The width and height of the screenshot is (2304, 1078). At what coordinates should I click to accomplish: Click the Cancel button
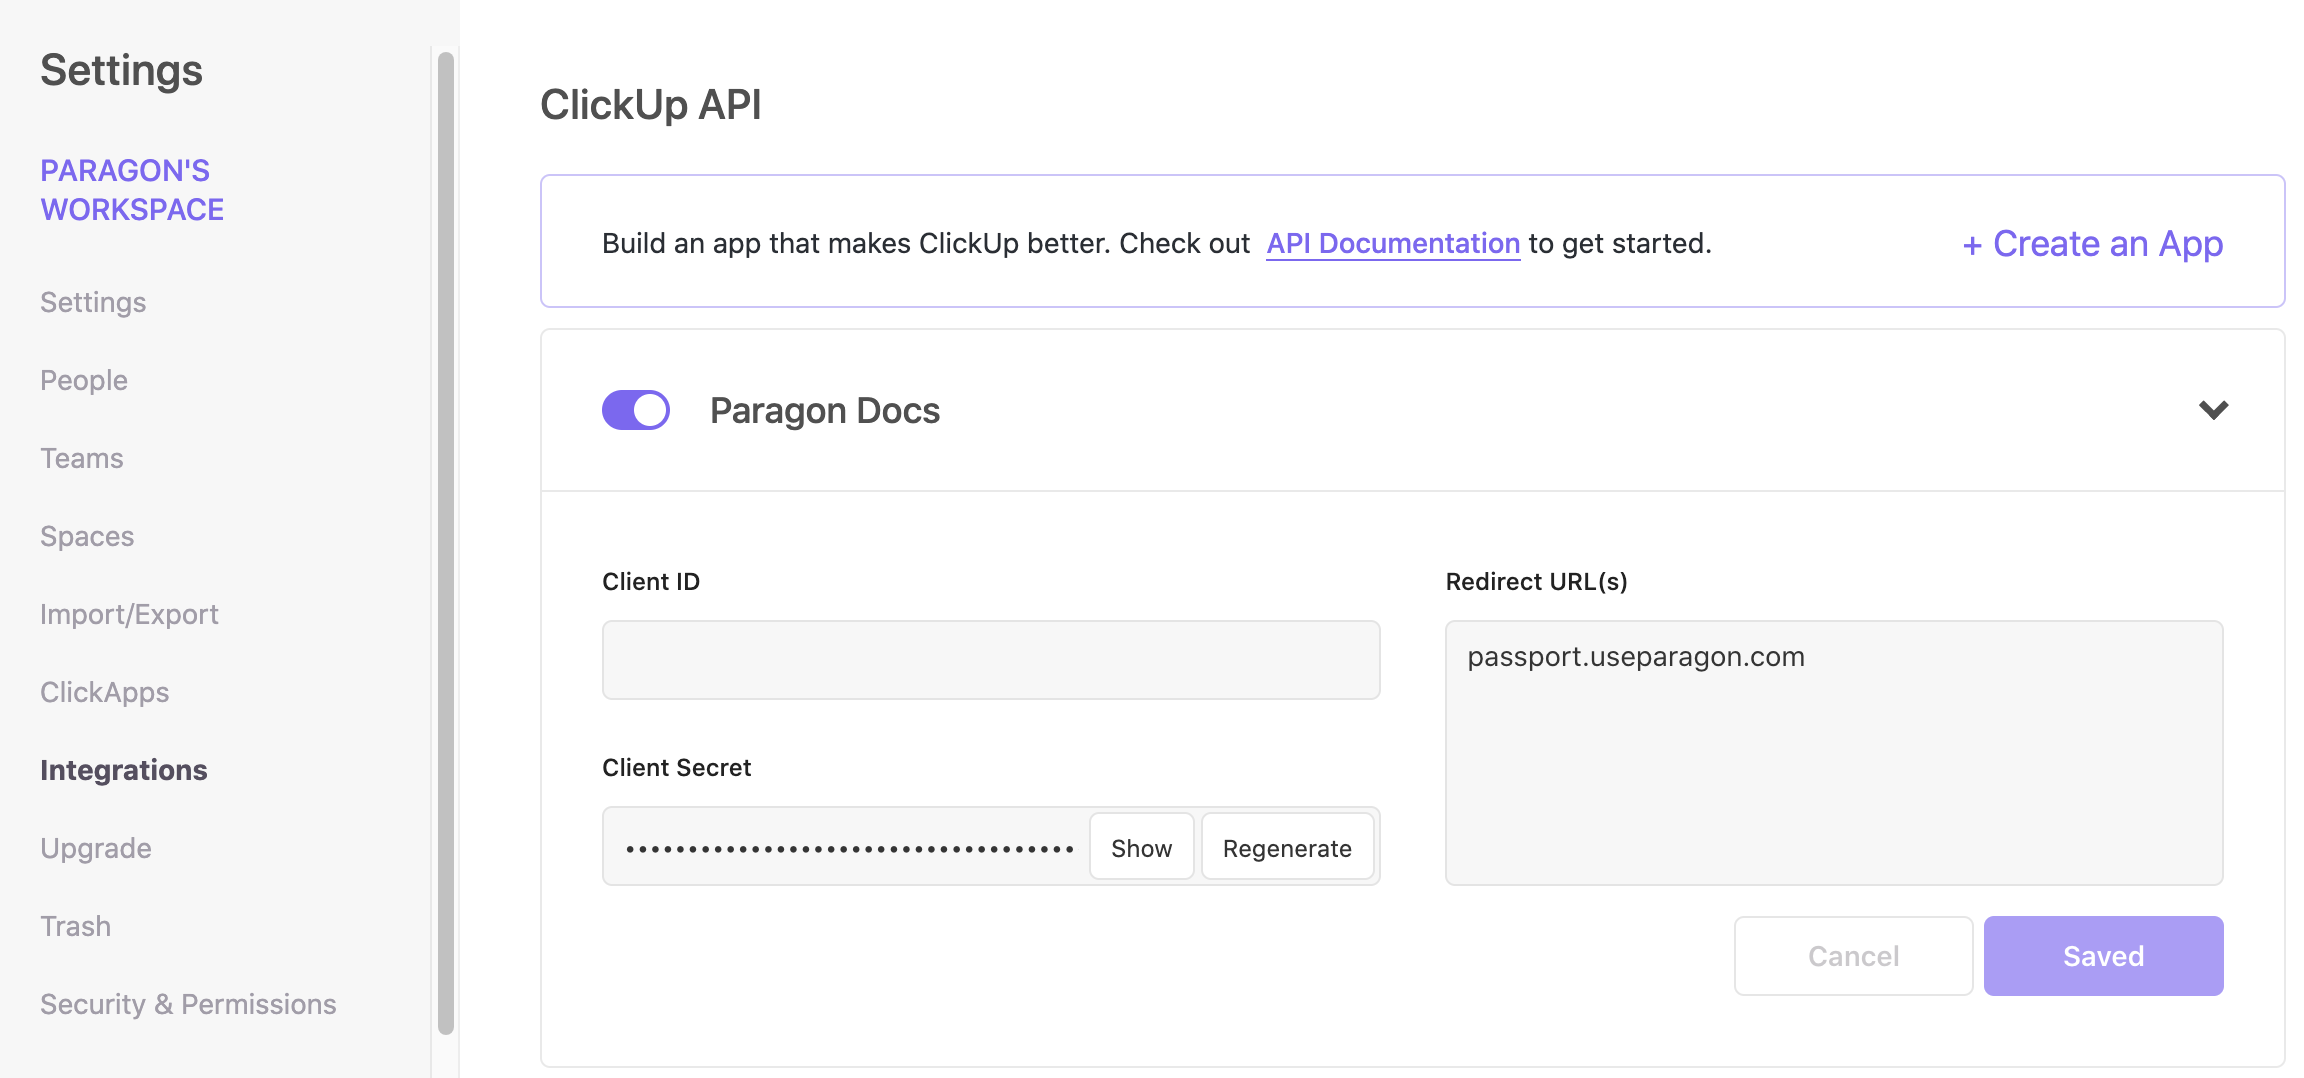[x=1853, y=956]
